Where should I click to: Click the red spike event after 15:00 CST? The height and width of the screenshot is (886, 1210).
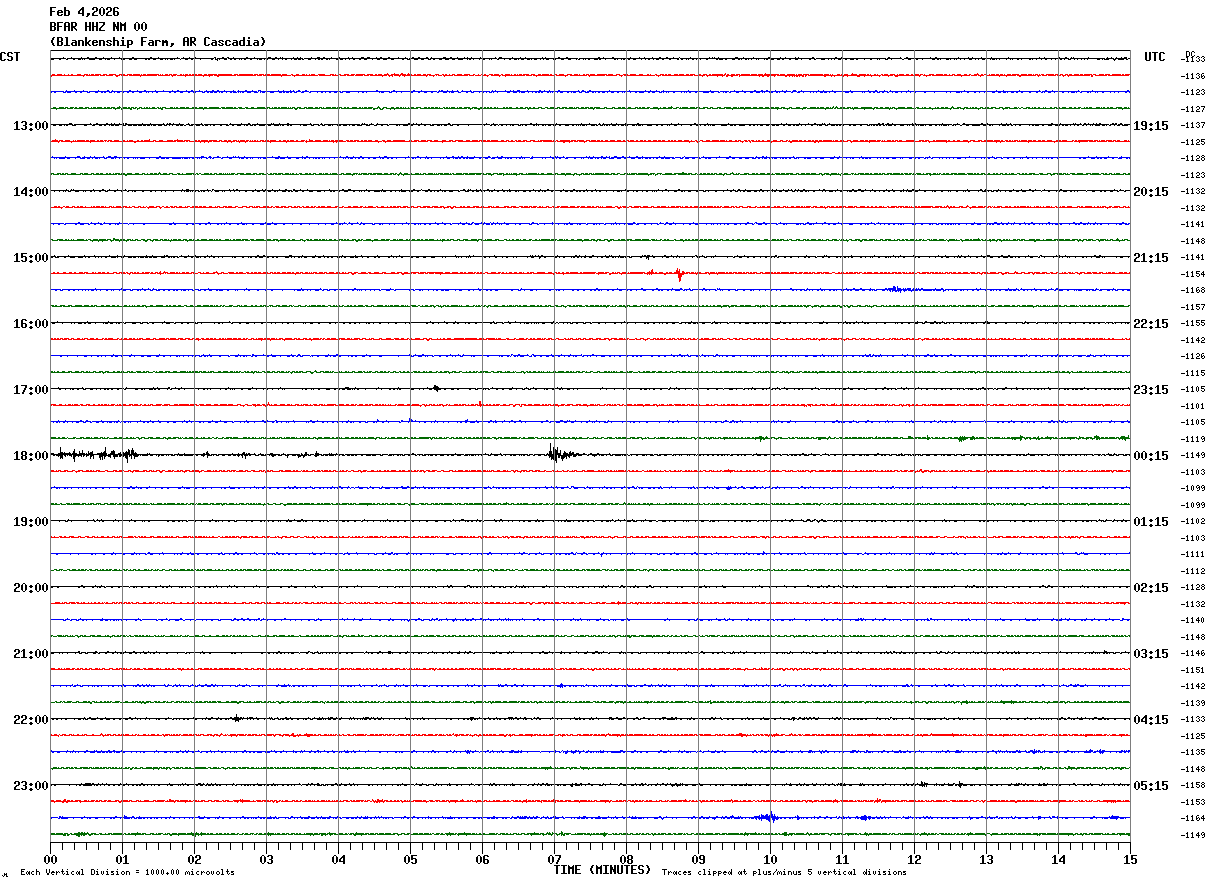[x=679, y=273]
